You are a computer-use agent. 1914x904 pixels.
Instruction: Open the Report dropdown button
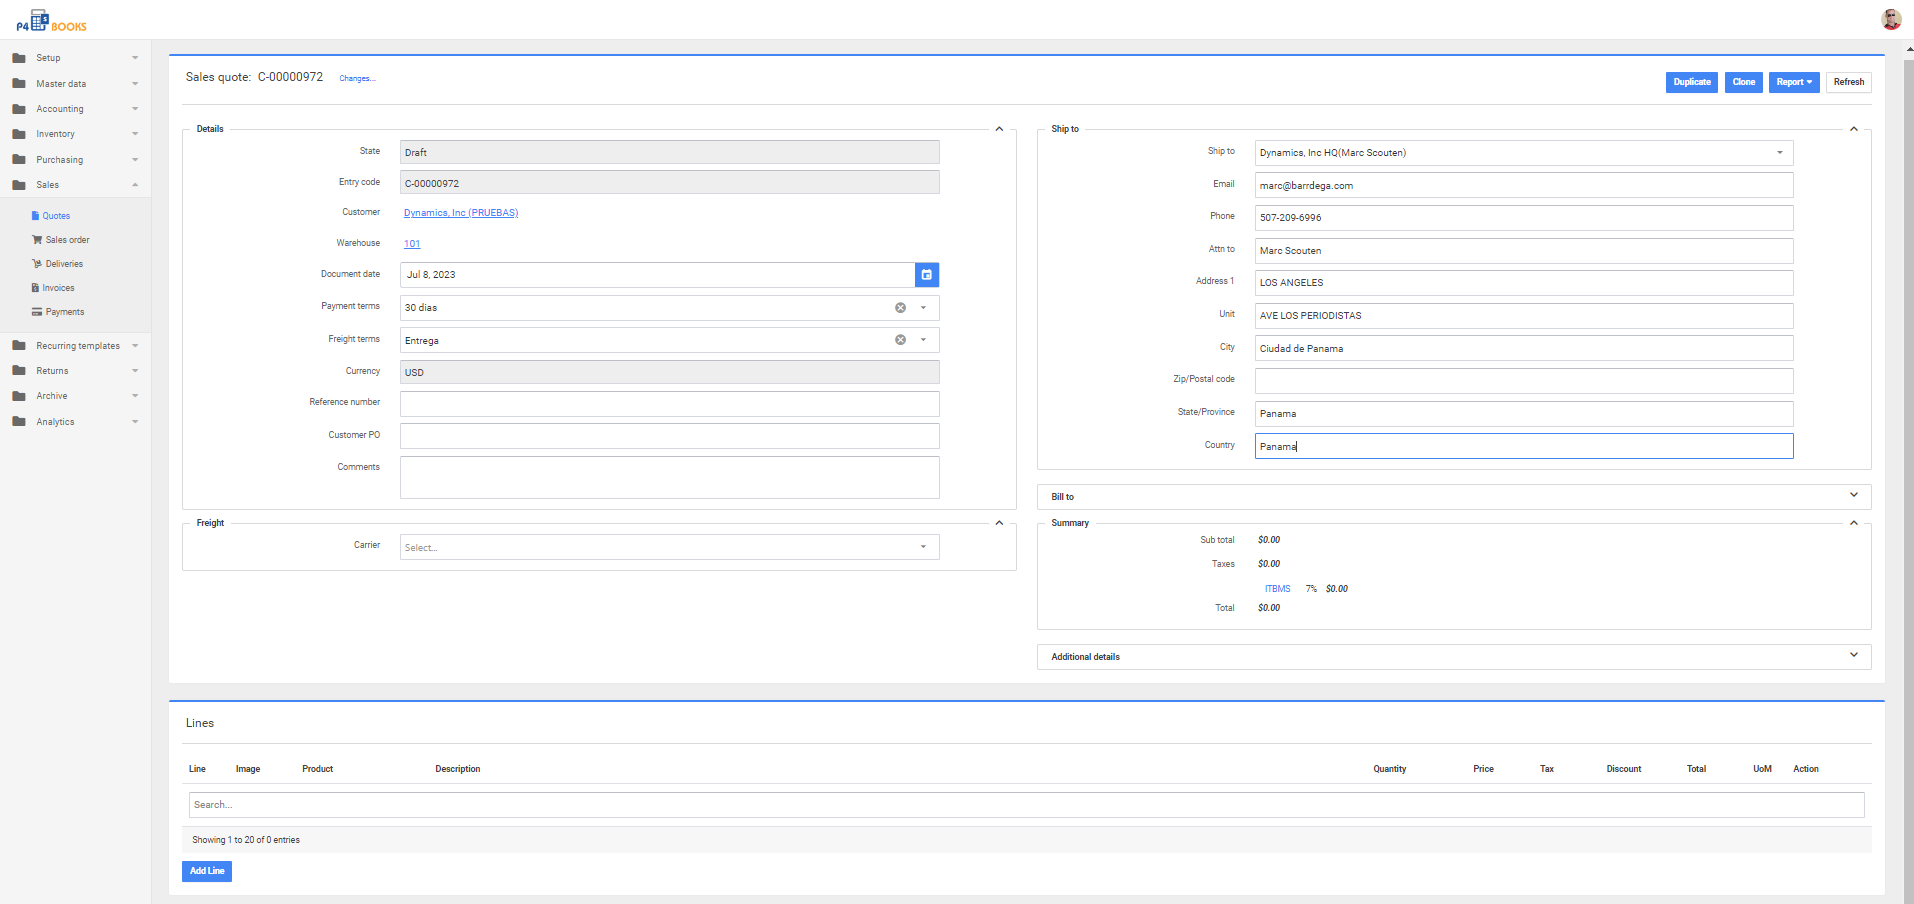[1793, 82]
